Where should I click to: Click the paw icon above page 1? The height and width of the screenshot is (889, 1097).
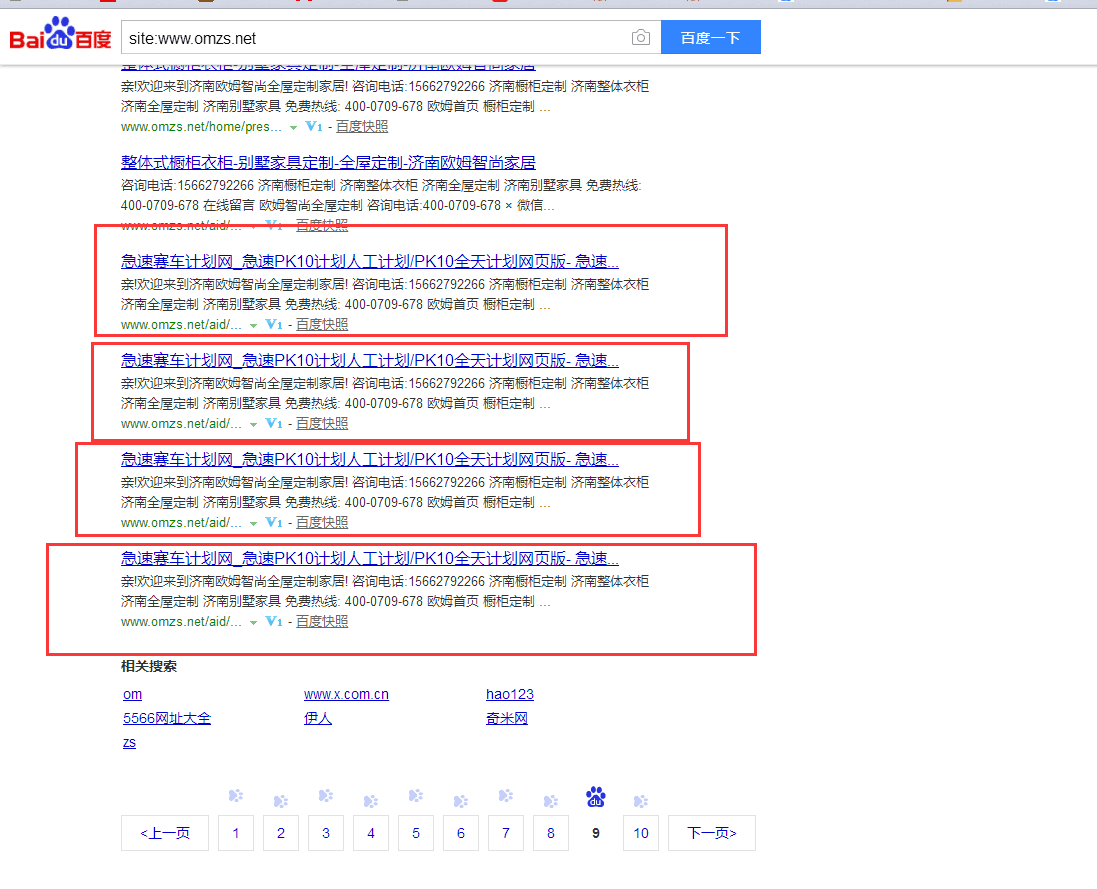pyautogui.click(x=236, y=796)
